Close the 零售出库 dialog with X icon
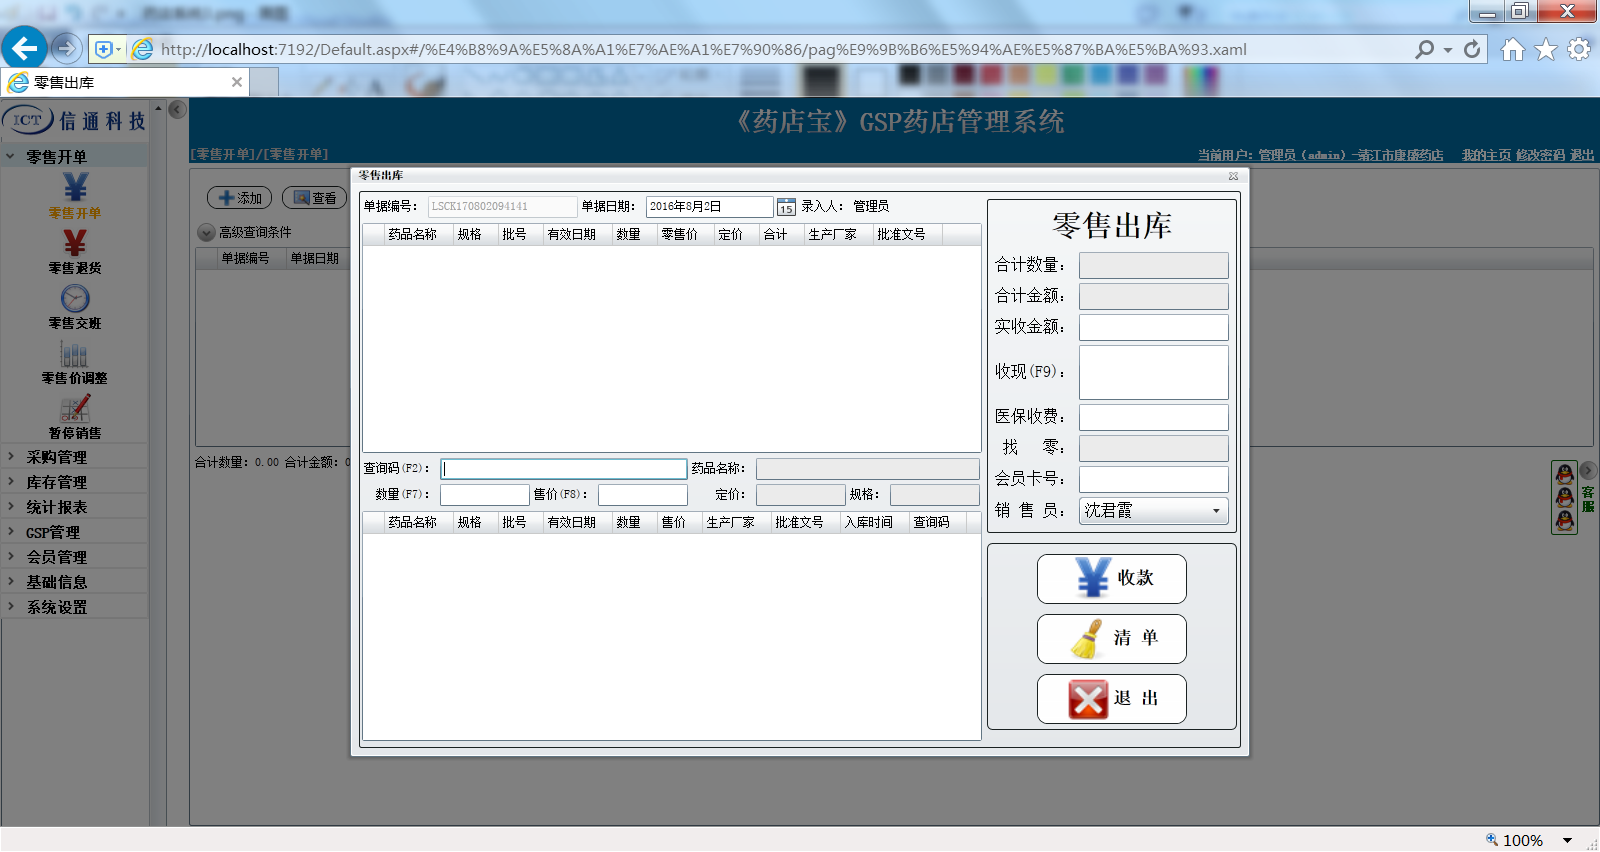The height and width of the screenshot is (852, 1600). point(1233,176)
